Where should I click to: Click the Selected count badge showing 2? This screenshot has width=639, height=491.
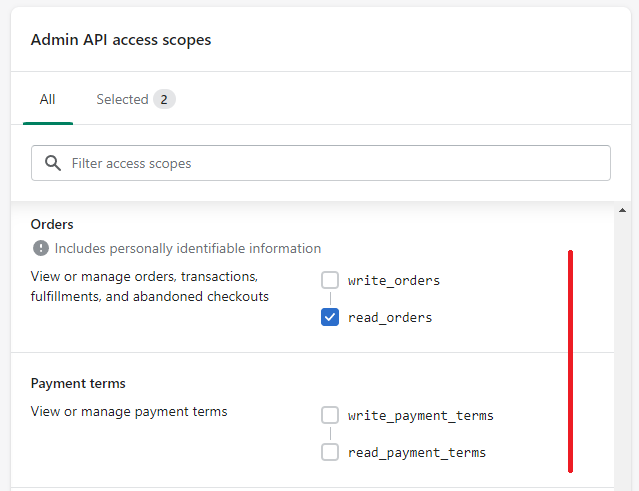[x=164, y=99]
